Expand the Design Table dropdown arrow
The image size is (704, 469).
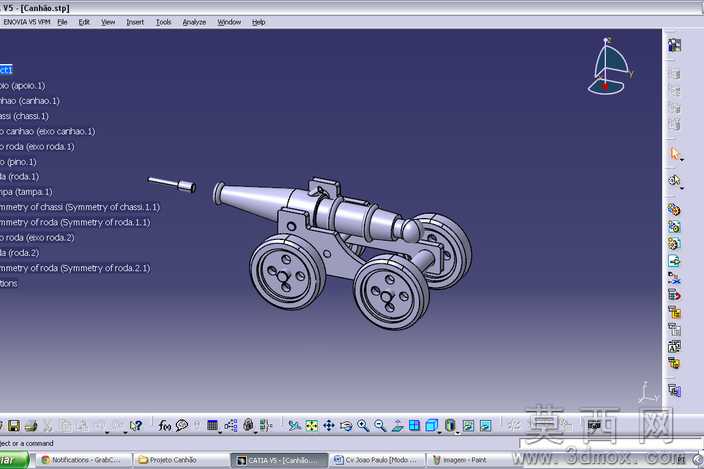click(220, 433)
